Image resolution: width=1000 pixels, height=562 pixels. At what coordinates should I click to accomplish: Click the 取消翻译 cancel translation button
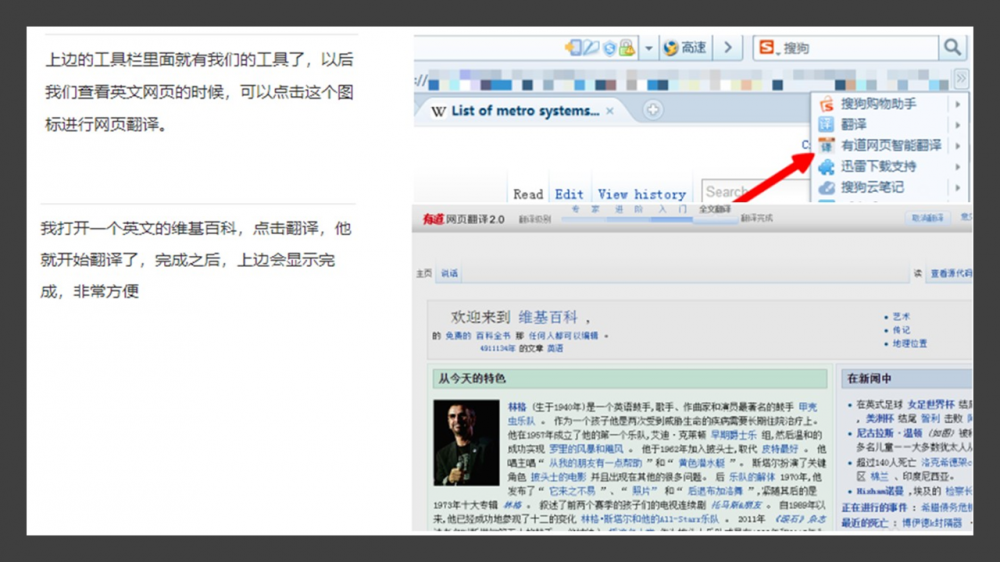pyautogui.click(x=927, y=218)
